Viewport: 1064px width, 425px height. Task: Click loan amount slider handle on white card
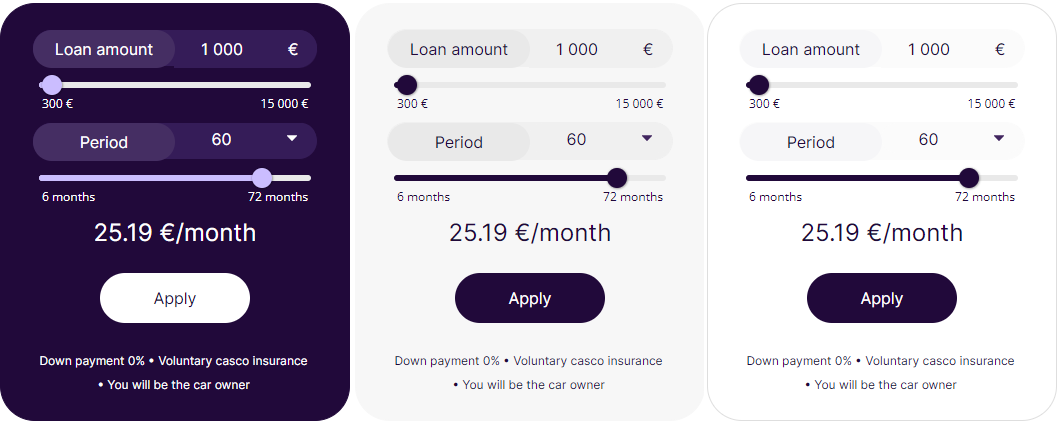tap(759, 85)
